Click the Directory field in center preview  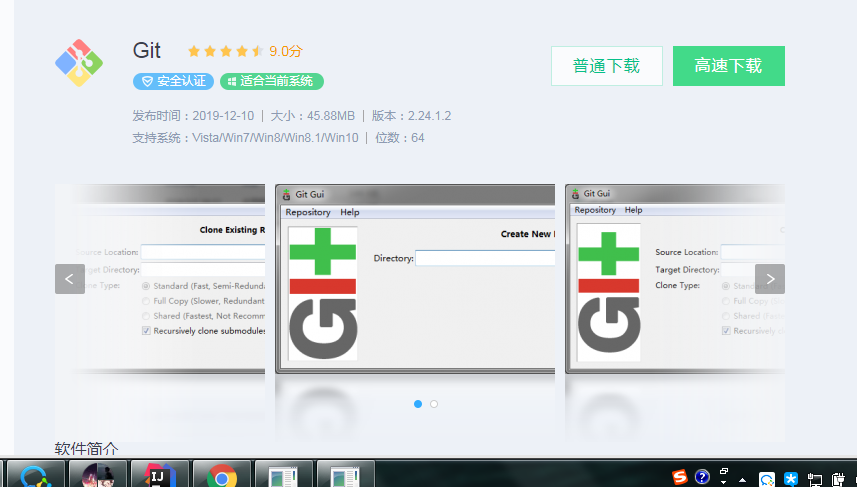pos(485,258)
